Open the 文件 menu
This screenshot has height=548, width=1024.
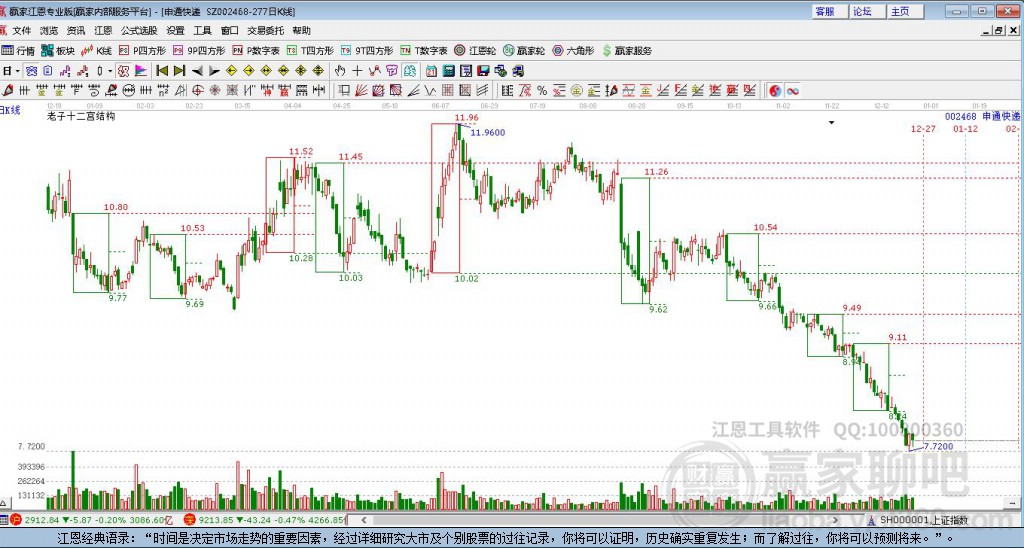(22, 31)
